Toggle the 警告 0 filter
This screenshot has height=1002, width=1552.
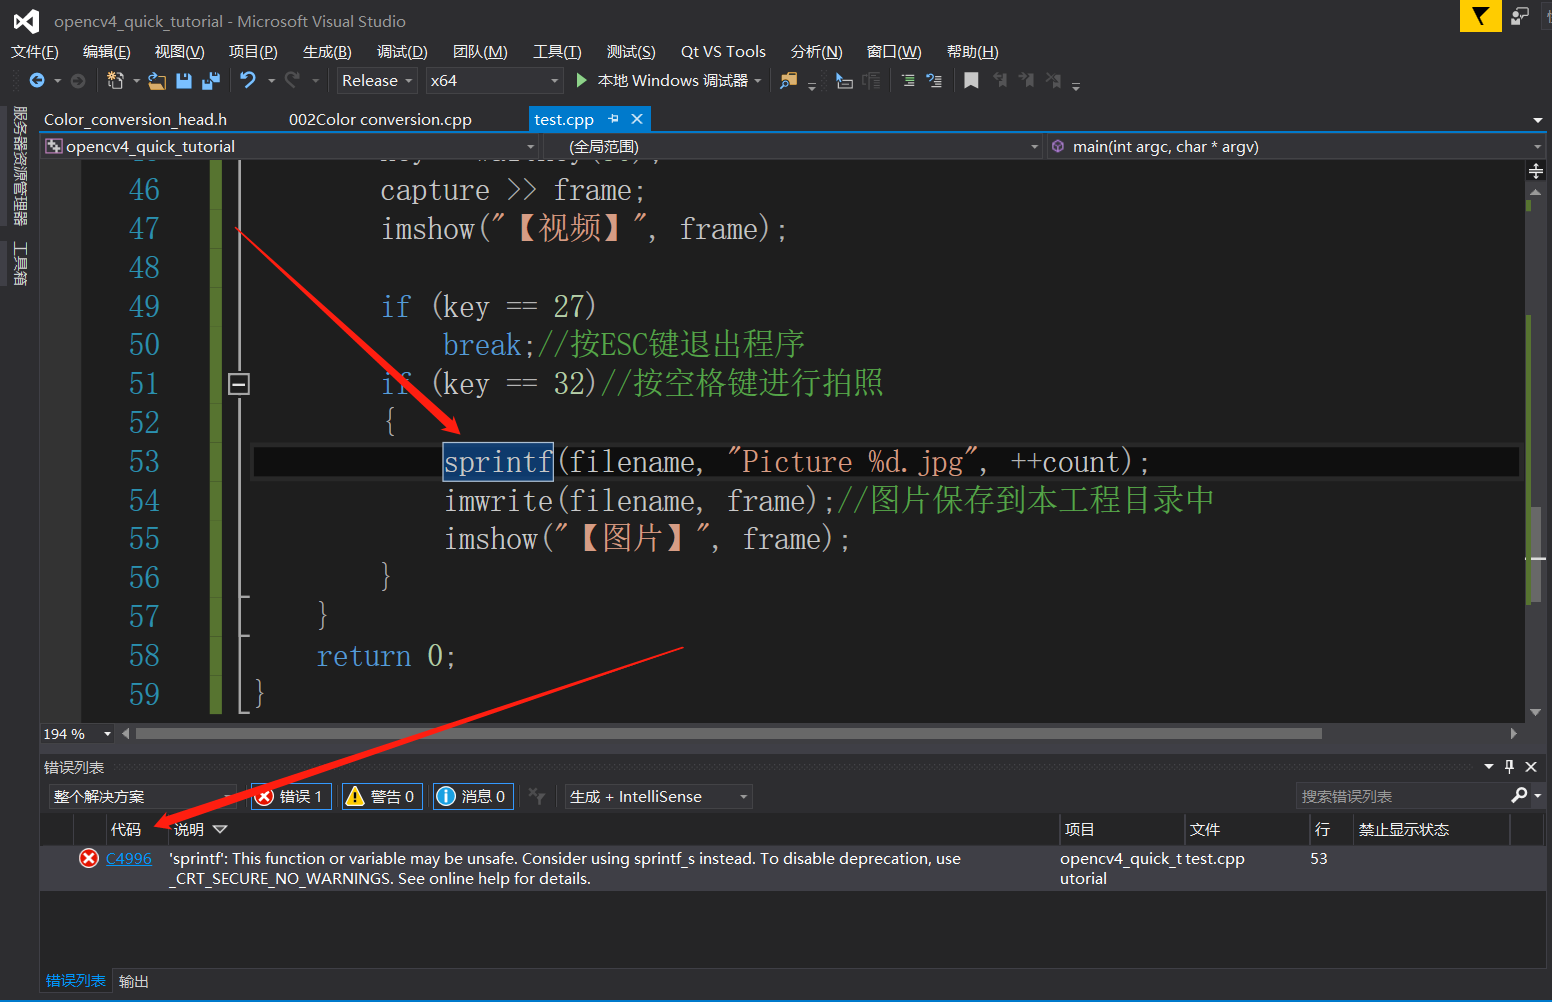tap(381, 796)
